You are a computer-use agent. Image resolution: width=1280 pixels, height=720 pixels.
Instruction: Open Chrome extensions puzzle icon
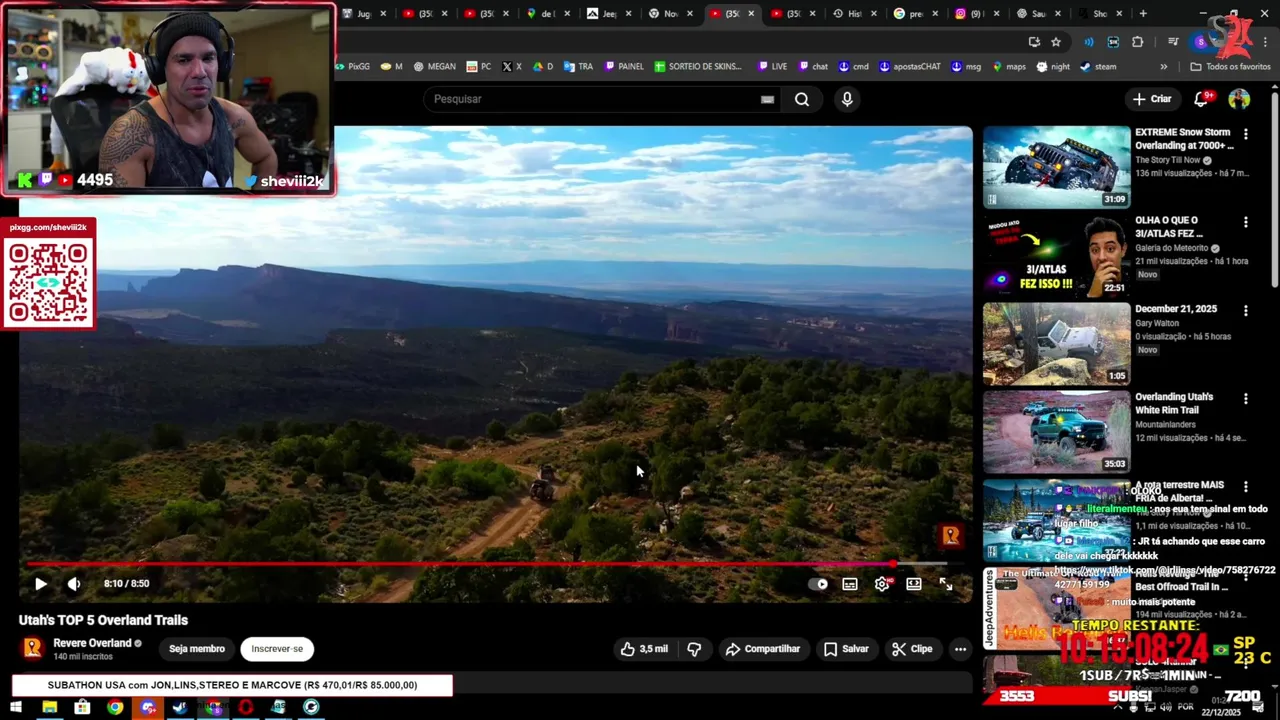pyautogui.click(x=1138, y=42)
